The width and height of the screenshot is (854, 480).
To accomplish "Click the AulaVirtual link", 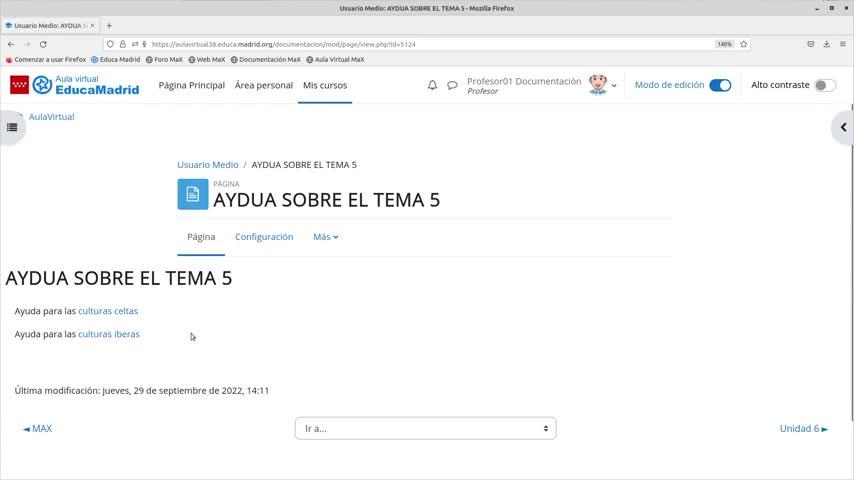I will pos(51,117).
